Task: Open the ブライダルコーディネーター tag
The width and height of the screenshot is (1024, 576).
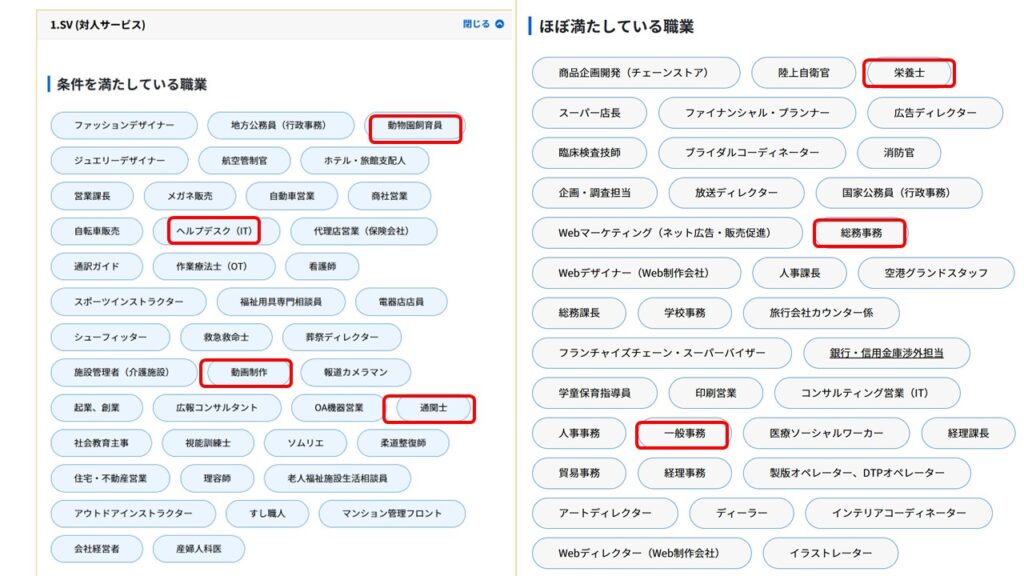Action: [x=751, y=153]
